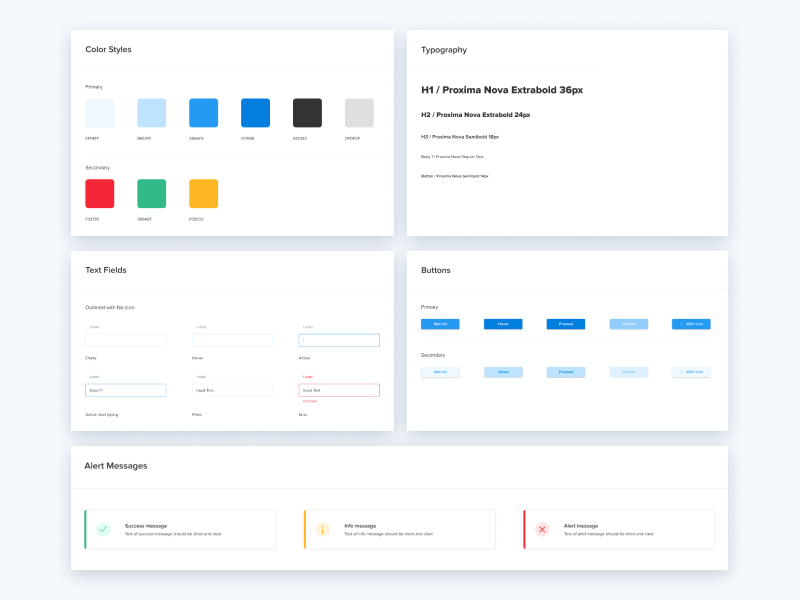Click the 'Buttons' heading
The image size is (800, 600).
[x=436, y=270]
